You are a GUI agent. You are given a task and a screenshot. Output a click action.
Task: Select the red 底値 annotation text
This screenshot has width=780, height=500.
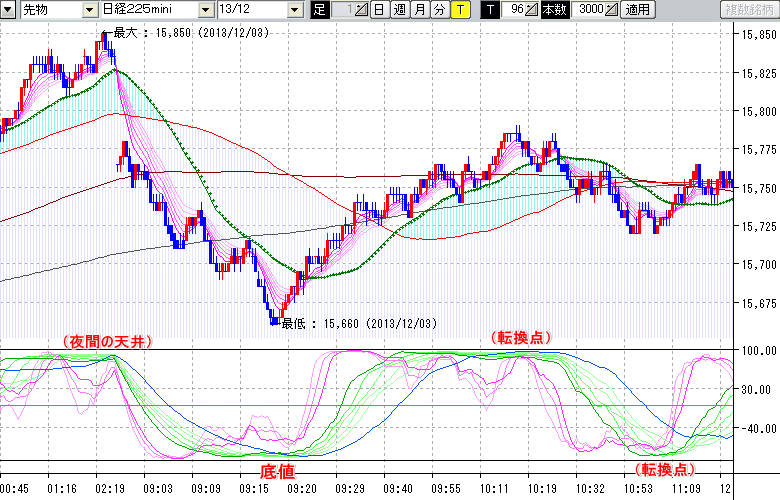point(278,469)
